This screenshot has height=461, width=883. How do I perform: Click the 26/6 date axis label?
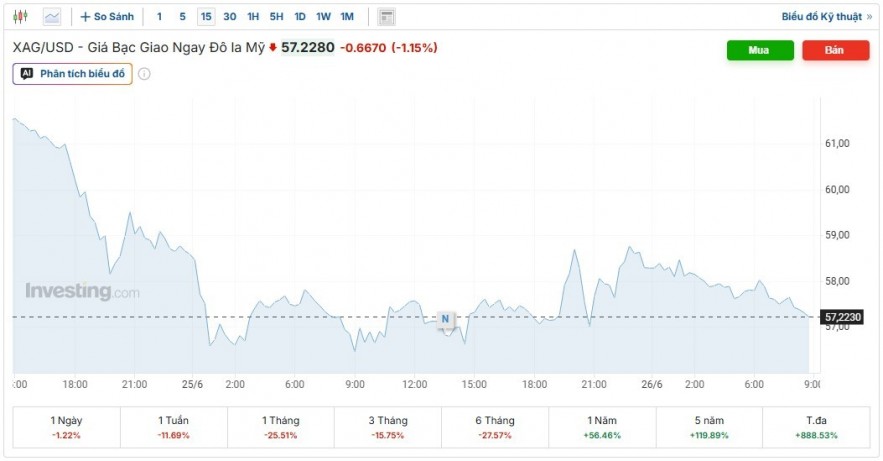652,384
